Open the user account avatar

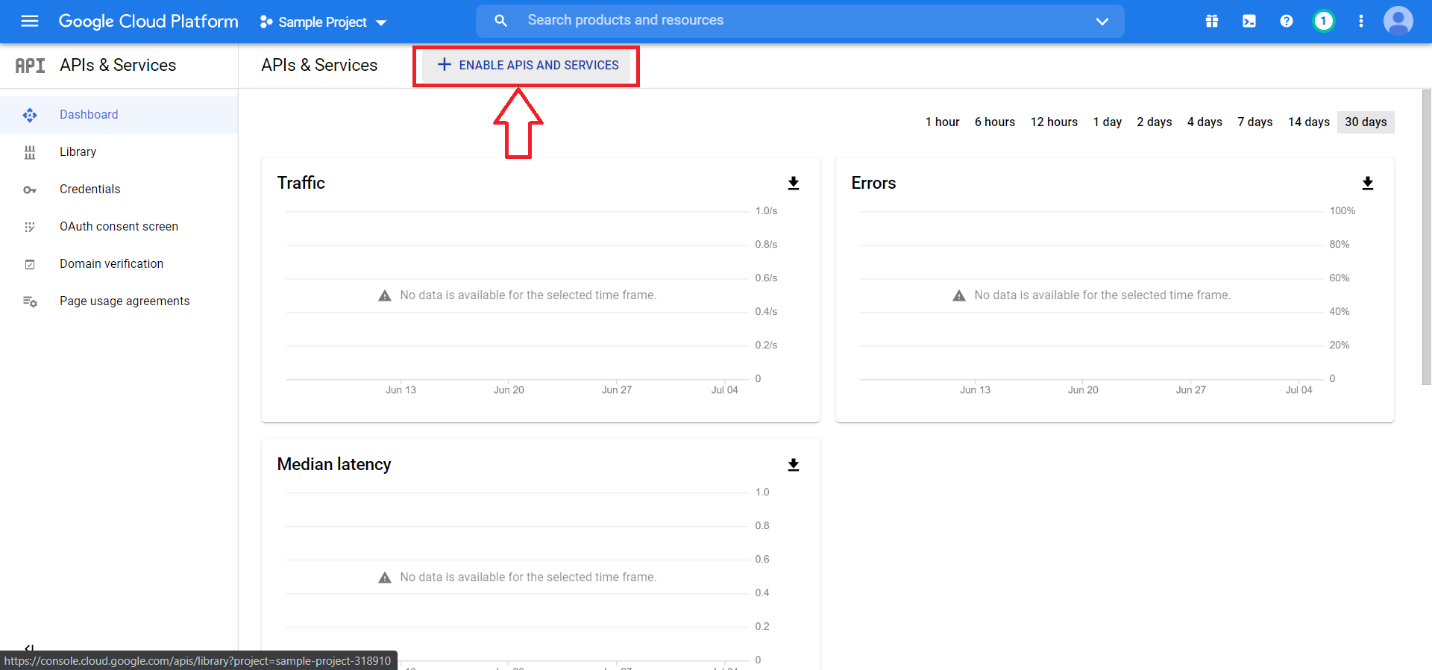[x=1398, y=21]
